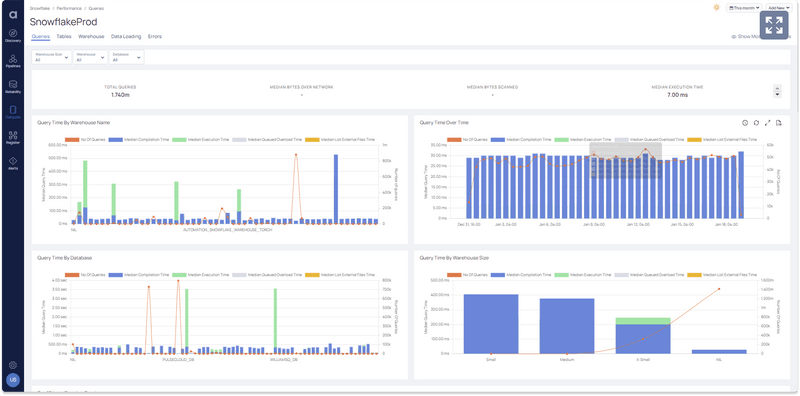Open the This month date range dropdown
This screenshot has height=396, width=800.
pyautogui.click(x=744, y=8)
